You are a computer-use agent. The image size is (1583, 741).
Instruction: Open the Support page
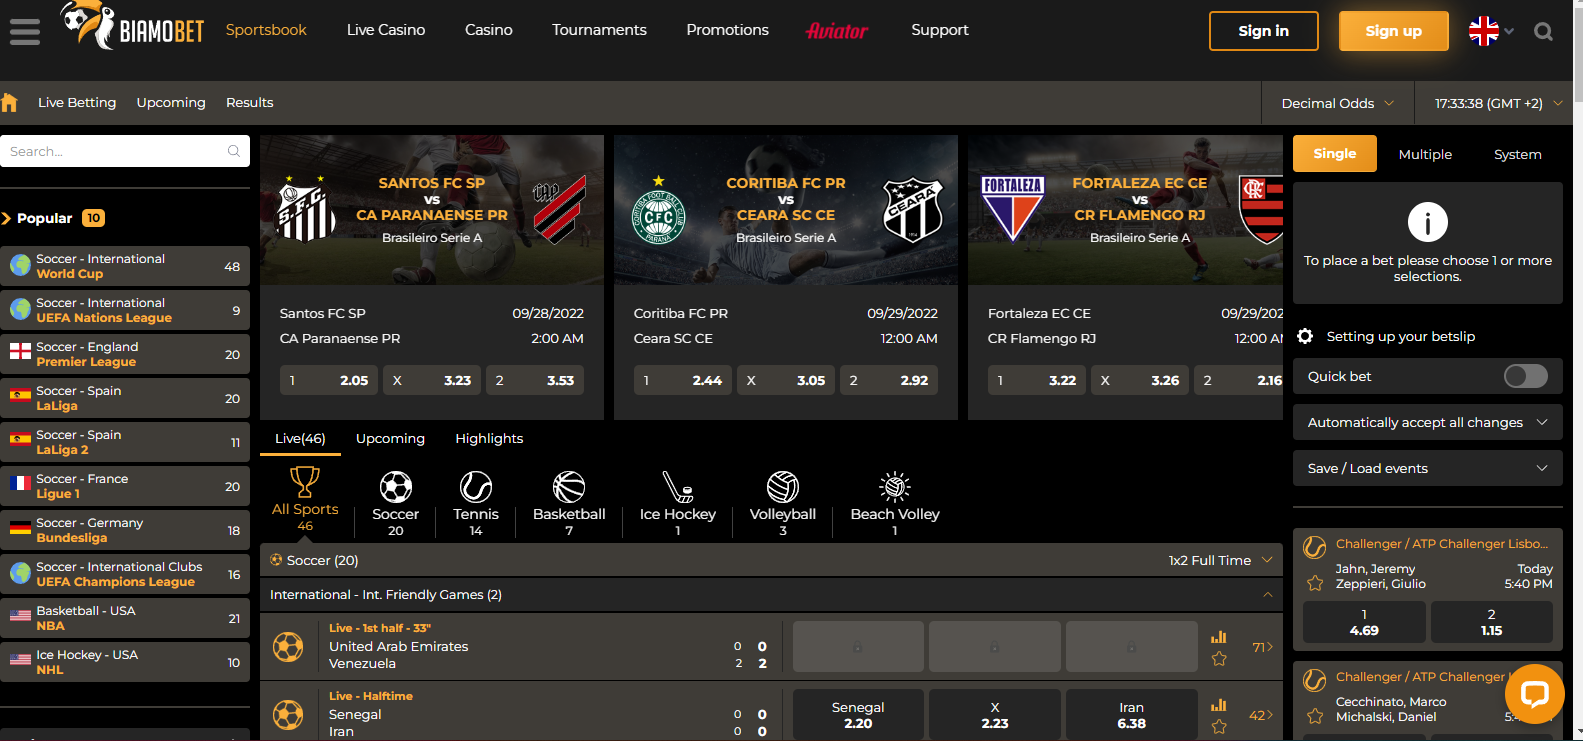(x=940, y=30)
